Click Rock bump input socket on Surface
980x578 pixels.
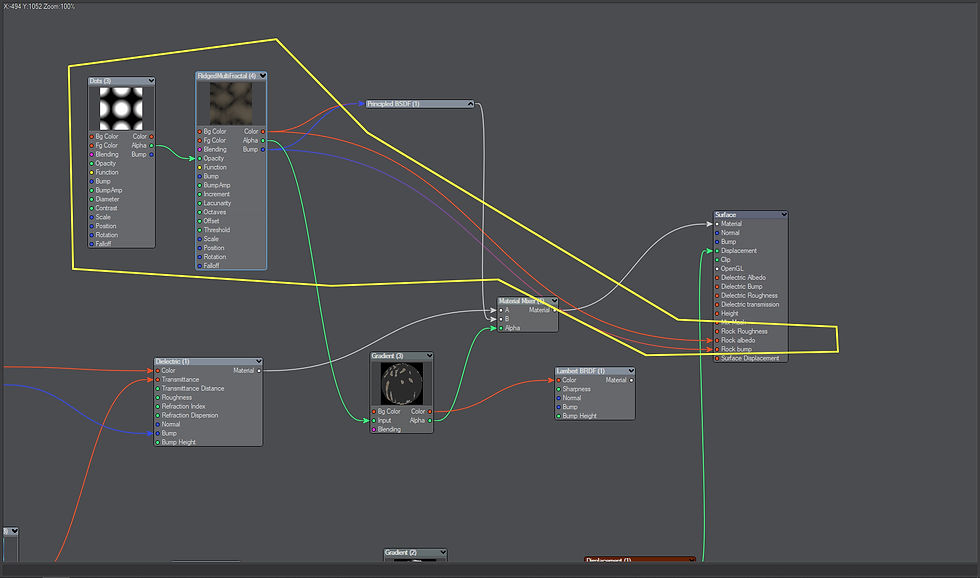click(x=717, y=349)
